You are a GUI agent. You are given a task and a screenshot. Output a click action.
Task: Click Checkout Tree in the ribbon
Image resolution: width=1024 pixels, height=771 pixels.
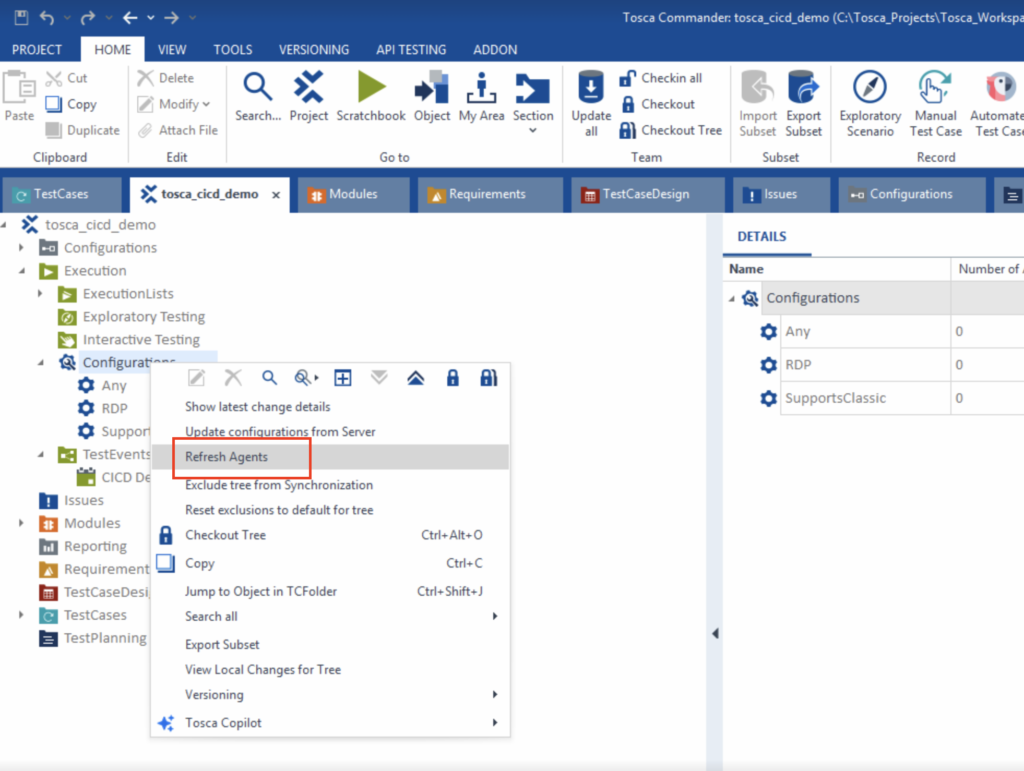pyautogui.click(x=670, y=131)
